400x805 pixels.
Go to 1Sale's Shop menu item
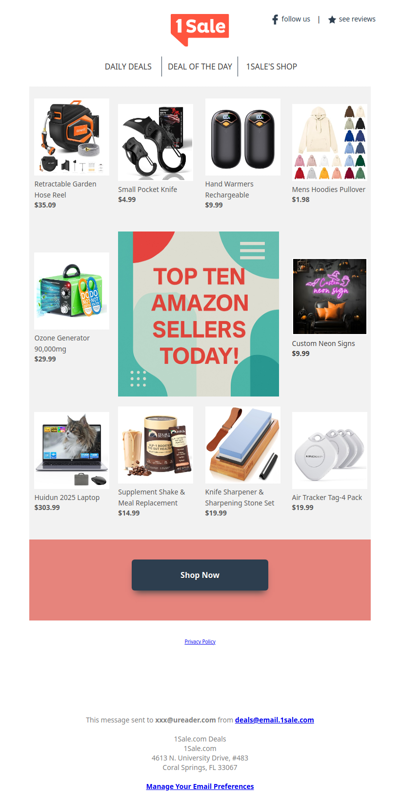click(x=272, y=67)
